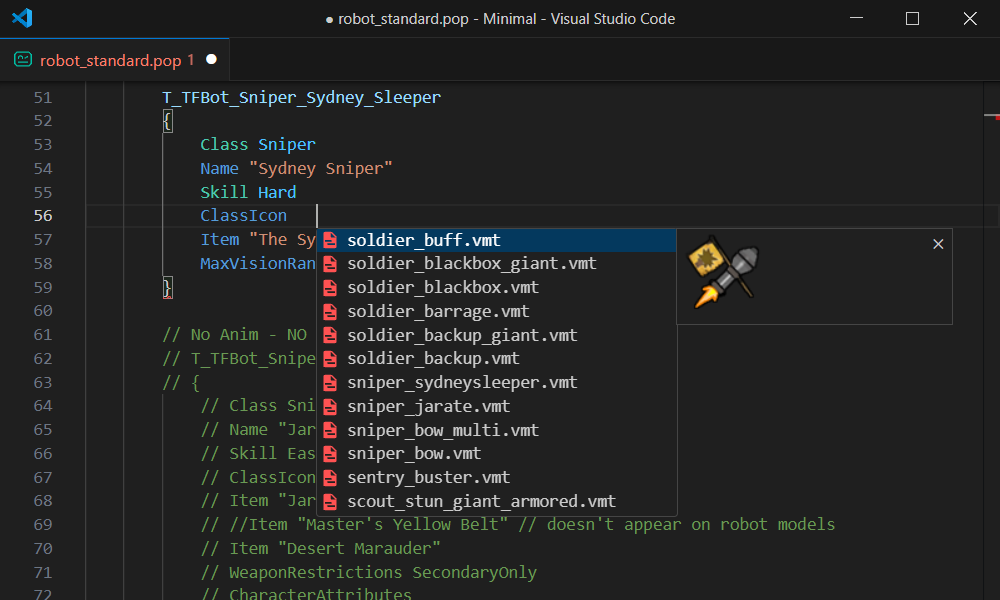Viewport: 1000px width, 600px height.
Task: Choose soldier_barrage.vmt suggestion
Action: 496,312
